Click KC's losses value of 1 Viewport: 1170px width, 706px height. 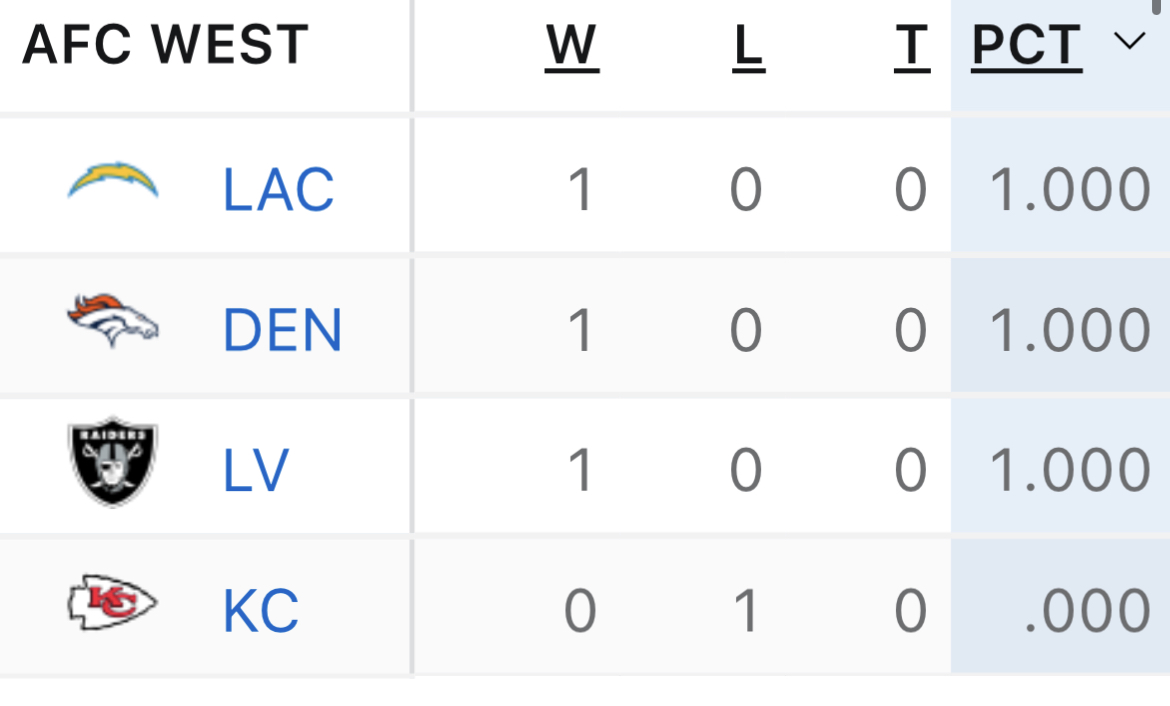(746, 610)
